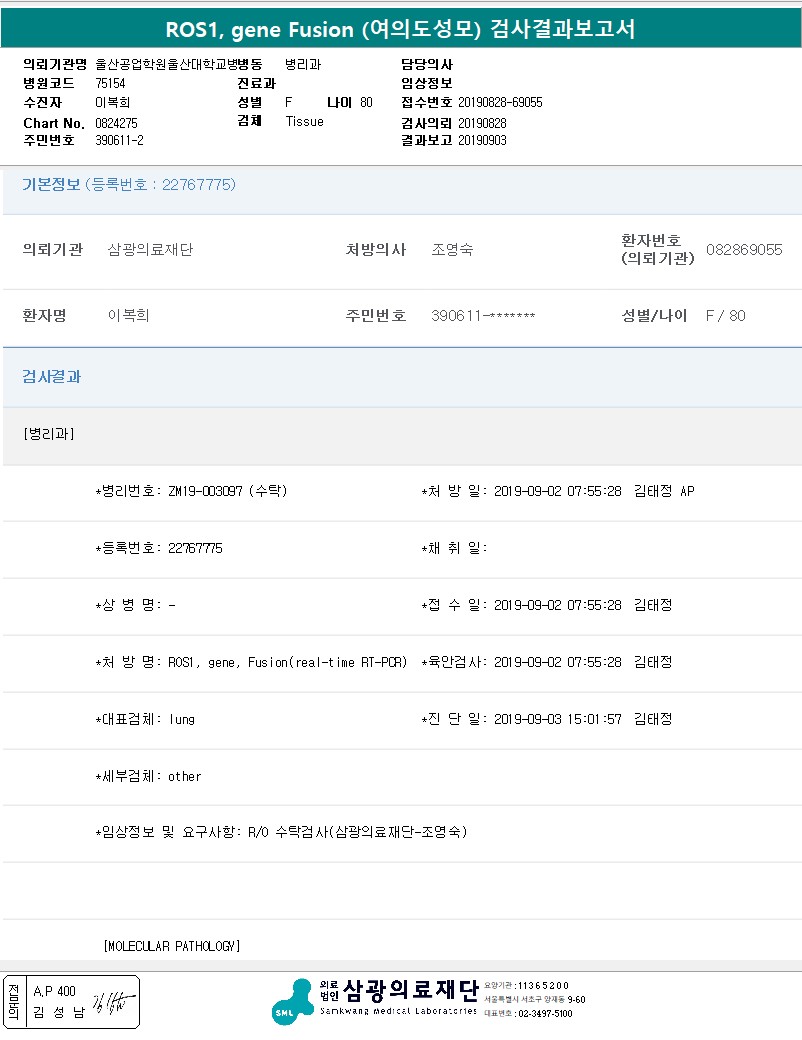Click the signature next to 김성남
This screenshot has height=1040, width=802.
point(113,1002)
